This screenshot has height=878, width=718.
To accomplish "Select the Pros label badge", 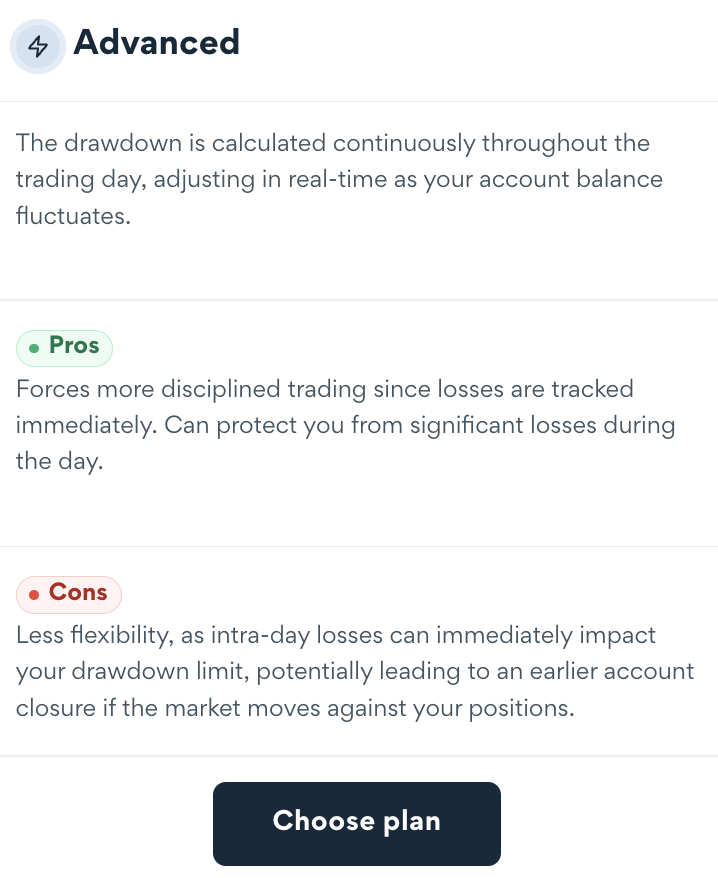I will (65, 347).
